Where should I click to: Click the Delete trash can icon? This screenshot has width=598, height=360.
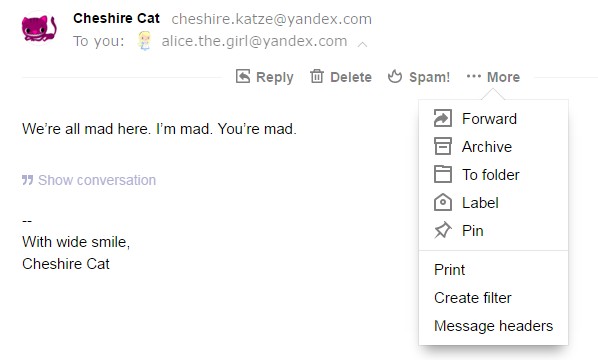click(x=317, y=76)
